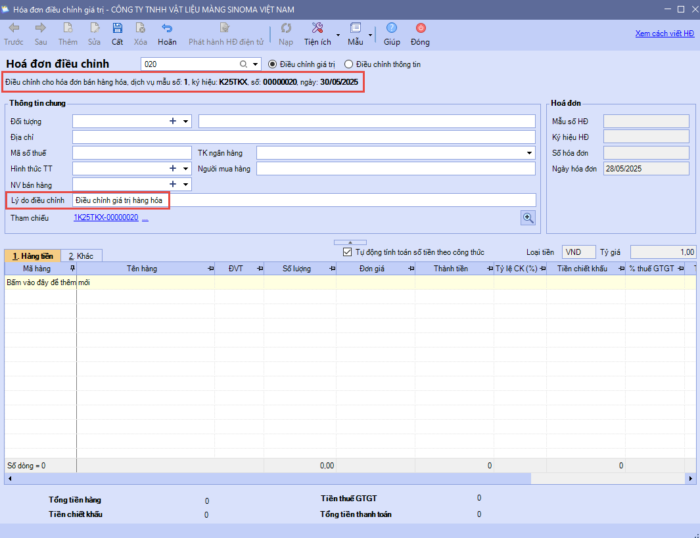Image resolution: width=700 pixels, height=538 pixels.
Task: Toggle Tự động tính toán số tiền checkbox
Action: 347,253
